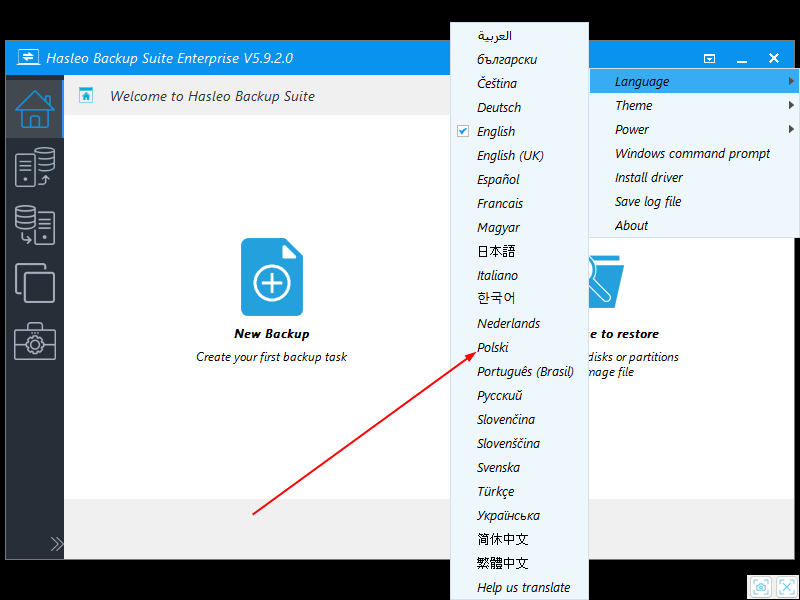Click the exit fullscreen icon at bottom right
This screenshot has width=800, height=600.
[x=786, y=587]
